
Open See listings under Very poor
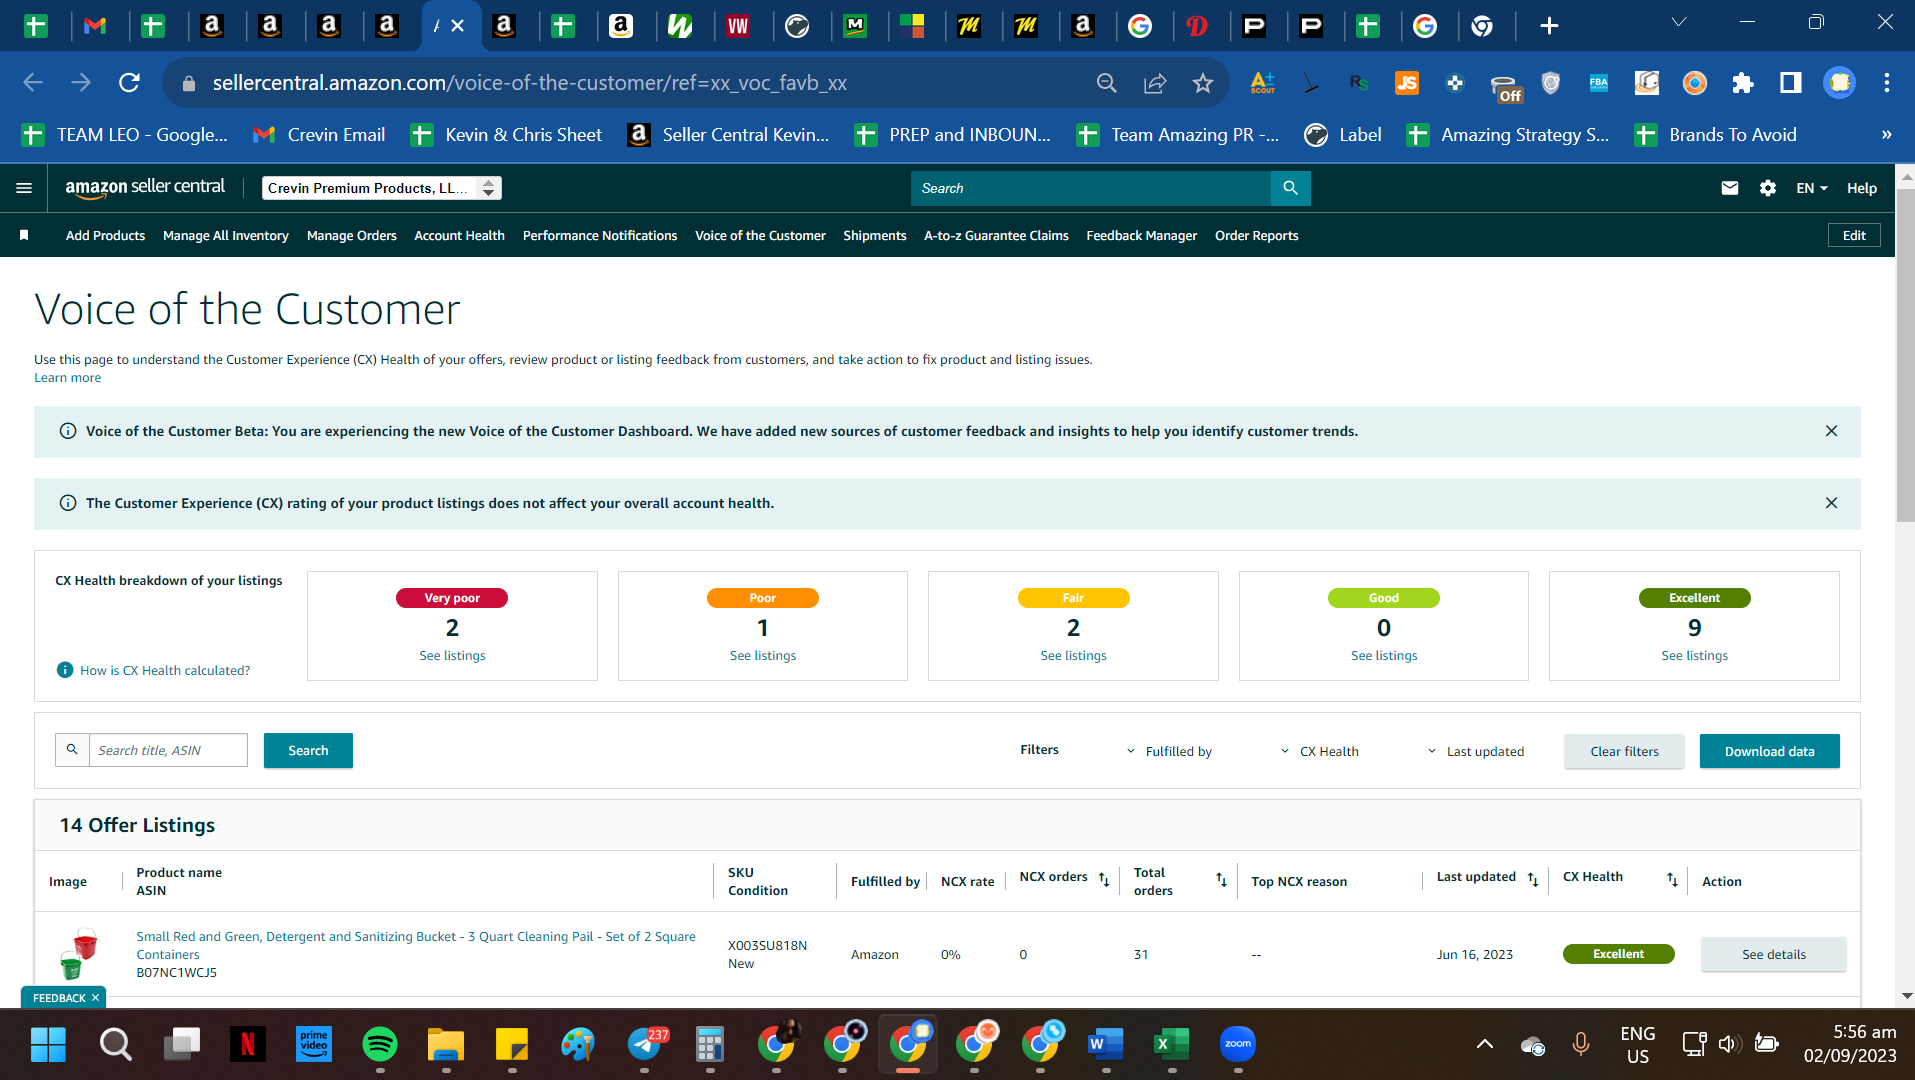pyautogui.click(x=452, y=656)
